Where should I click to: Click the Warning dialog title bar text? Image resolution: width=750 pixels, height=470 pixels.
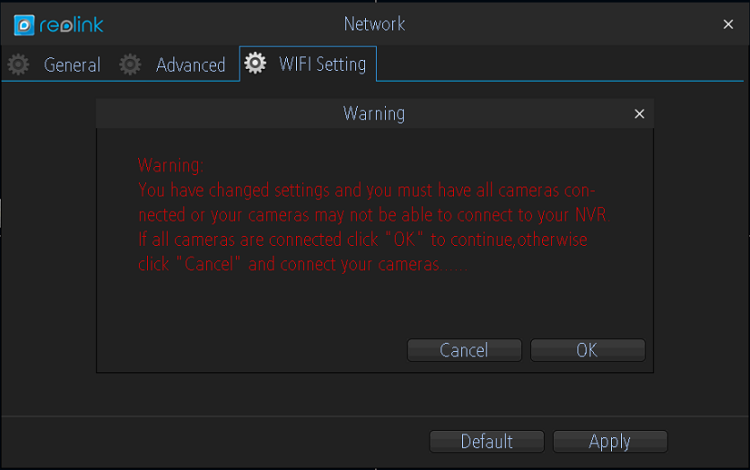click(x=374, y=114)
